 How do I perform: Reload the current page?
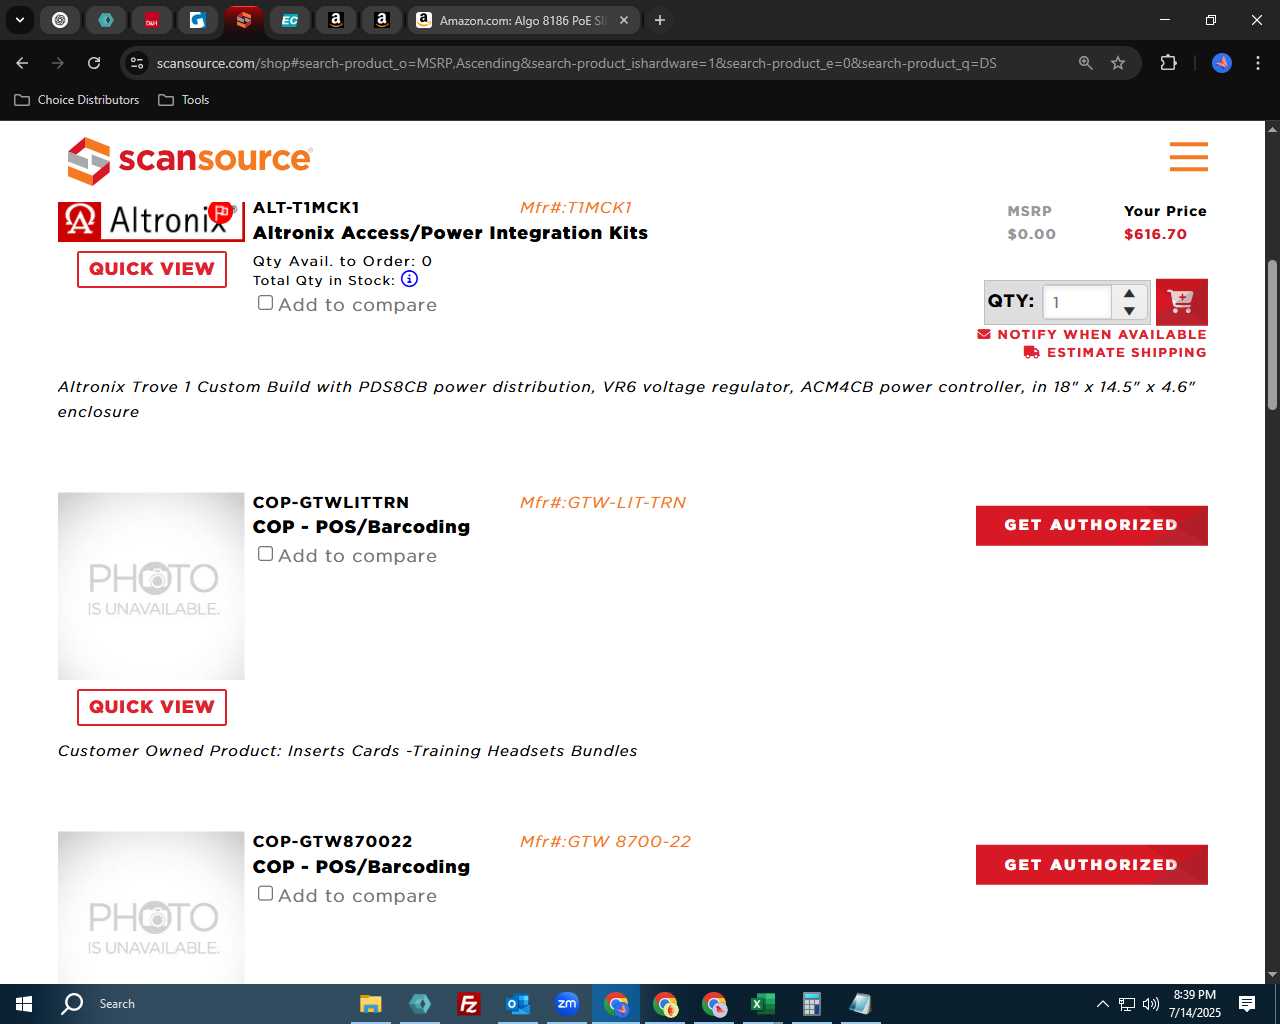pos(94,63)
